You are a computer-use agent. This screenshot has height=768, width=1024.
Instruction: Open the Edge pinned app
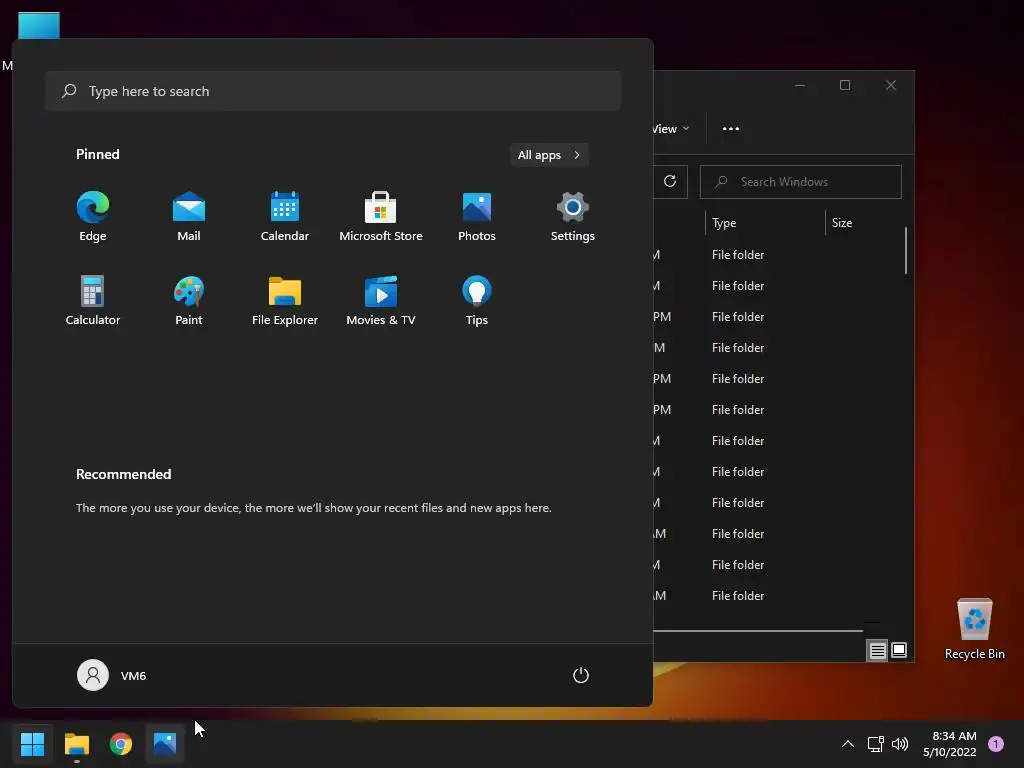pyautogui.click(x=93, y=217)
